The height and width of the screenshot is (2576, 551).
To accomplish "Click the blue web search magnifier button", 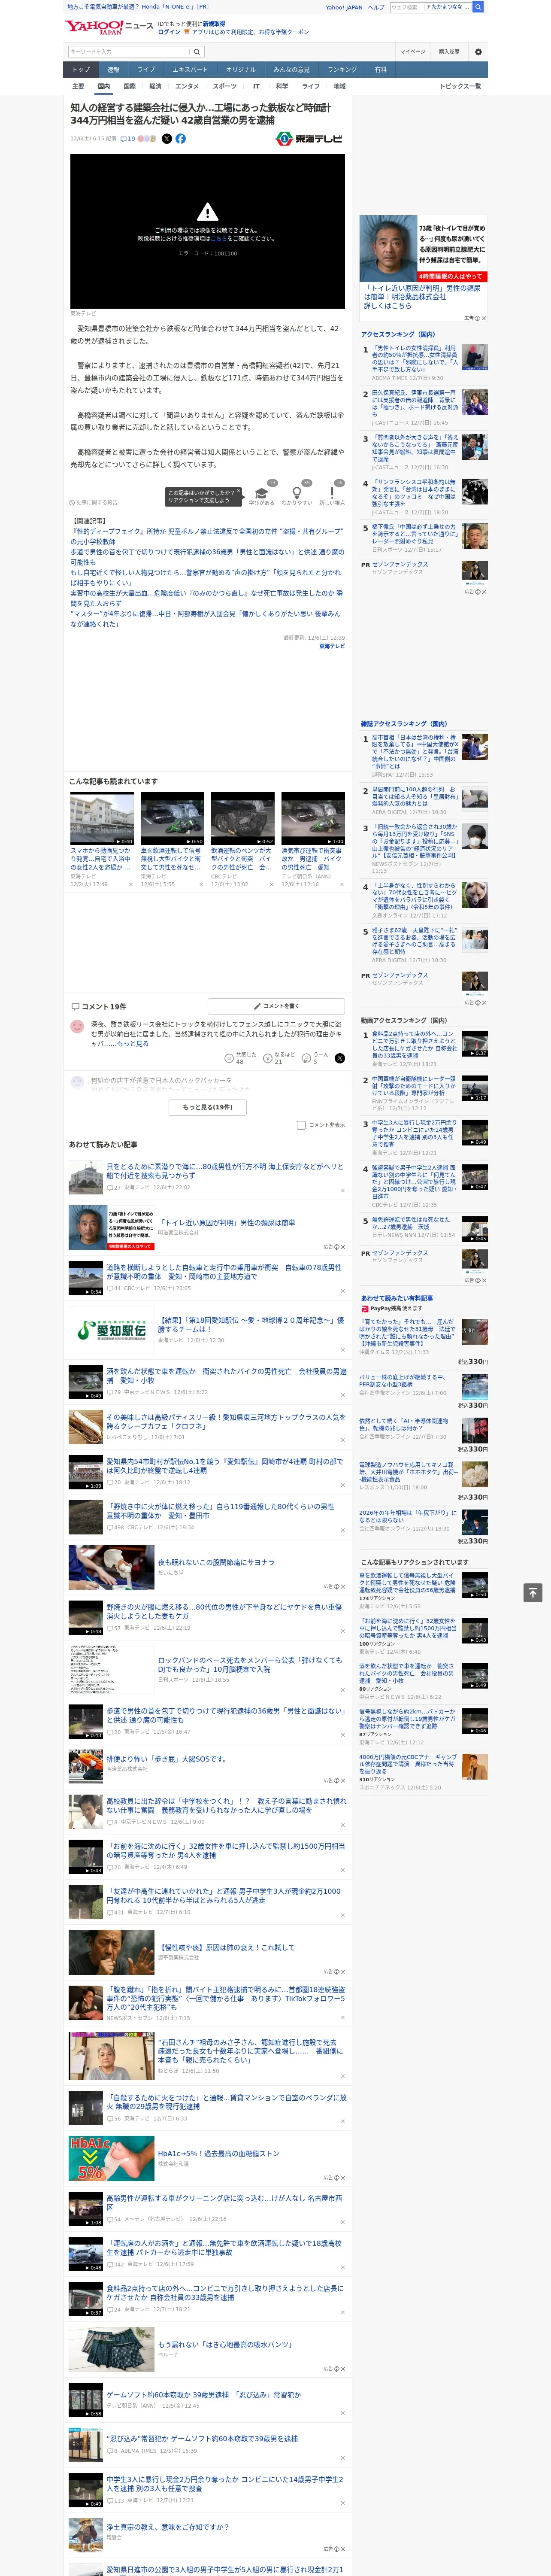I will coord(478,7).
